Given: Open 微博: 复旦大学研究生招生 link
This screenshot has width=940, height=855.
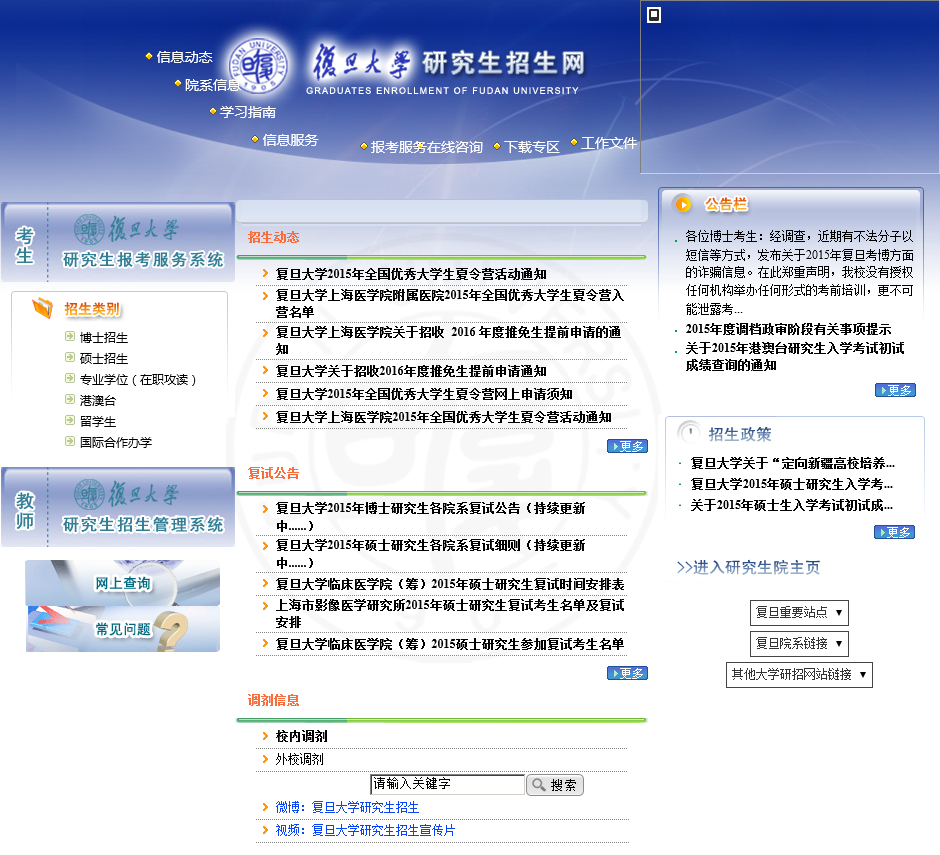Looking at the screenshot, I should [347, 807].
